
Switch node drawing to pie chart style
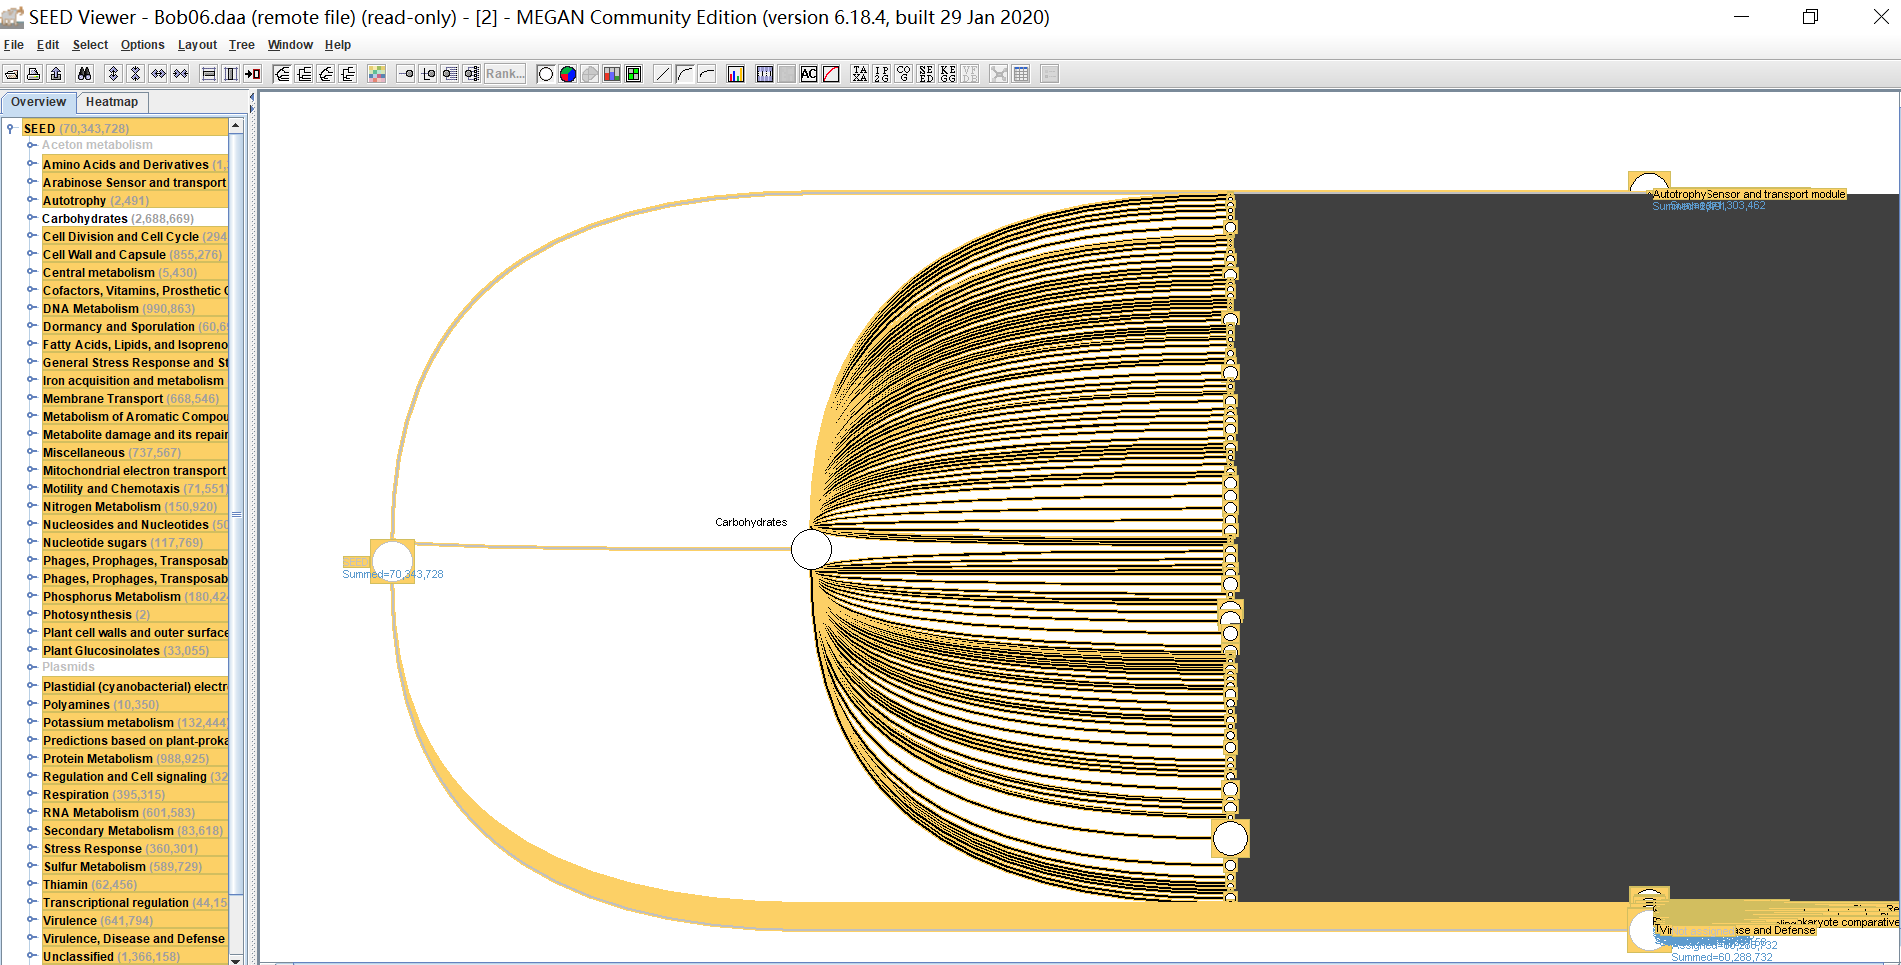coord(568,74)
